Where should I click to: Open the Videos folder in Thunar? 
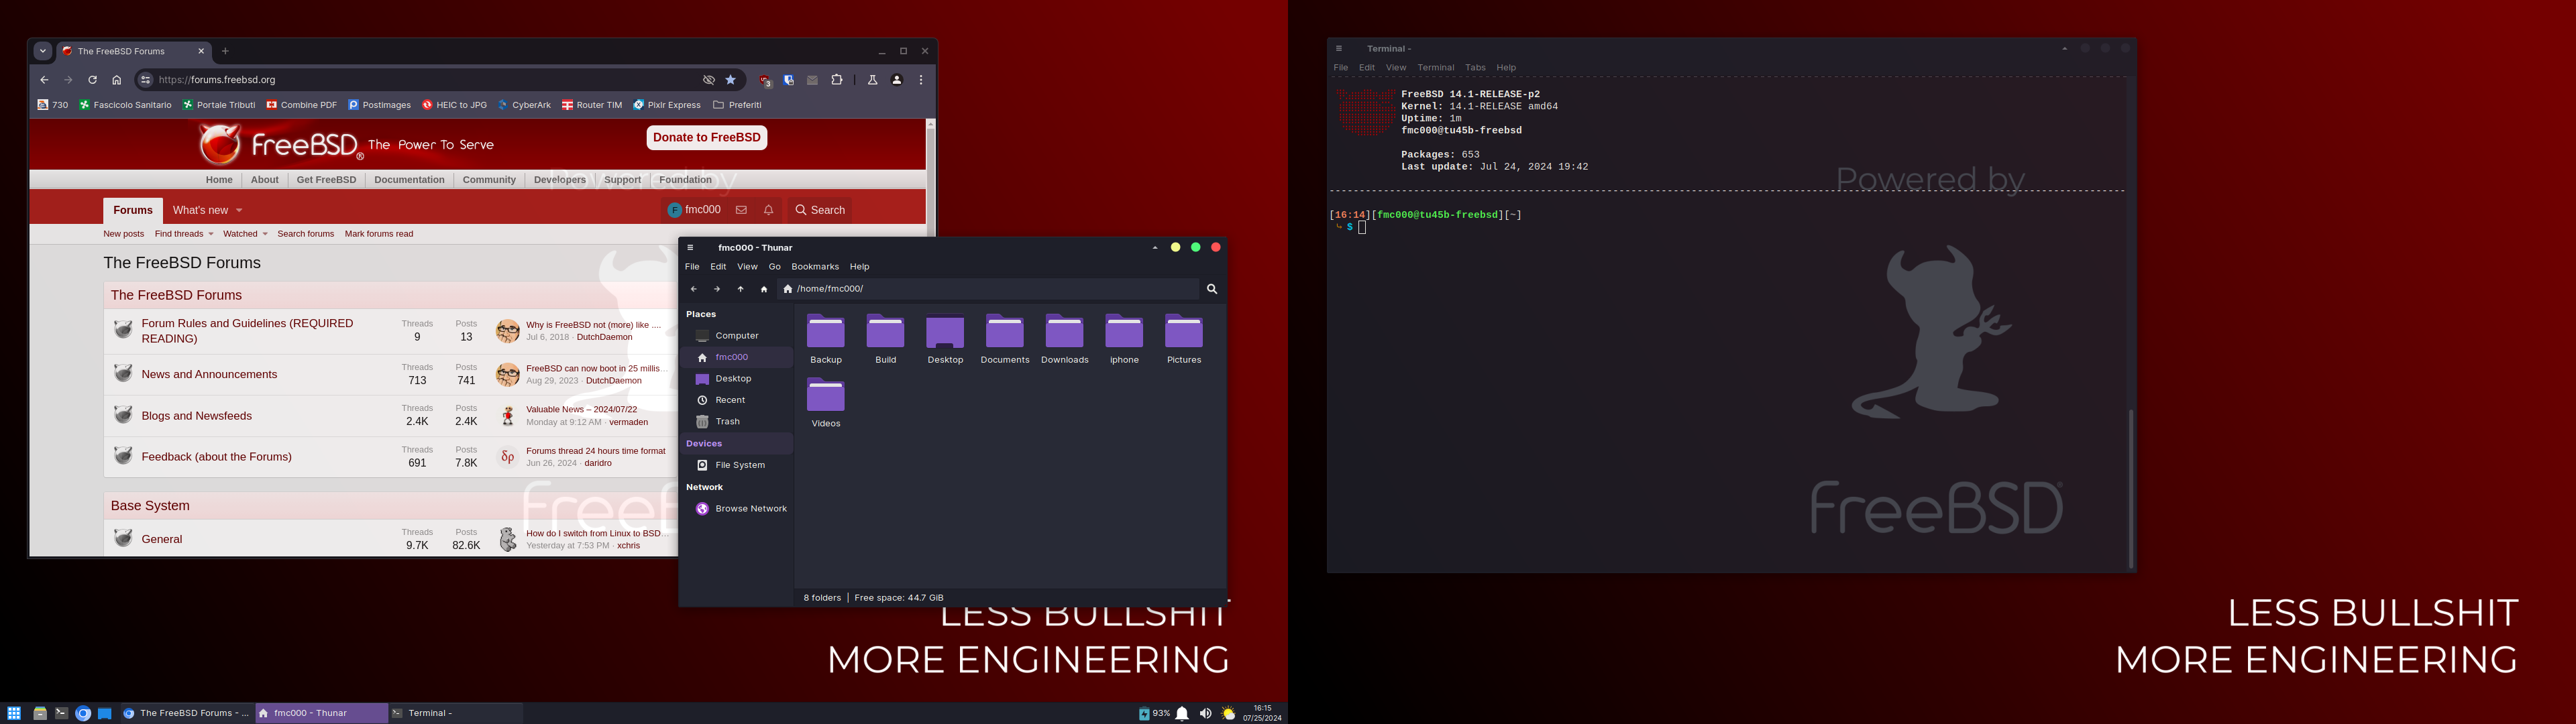pos(826,403)
